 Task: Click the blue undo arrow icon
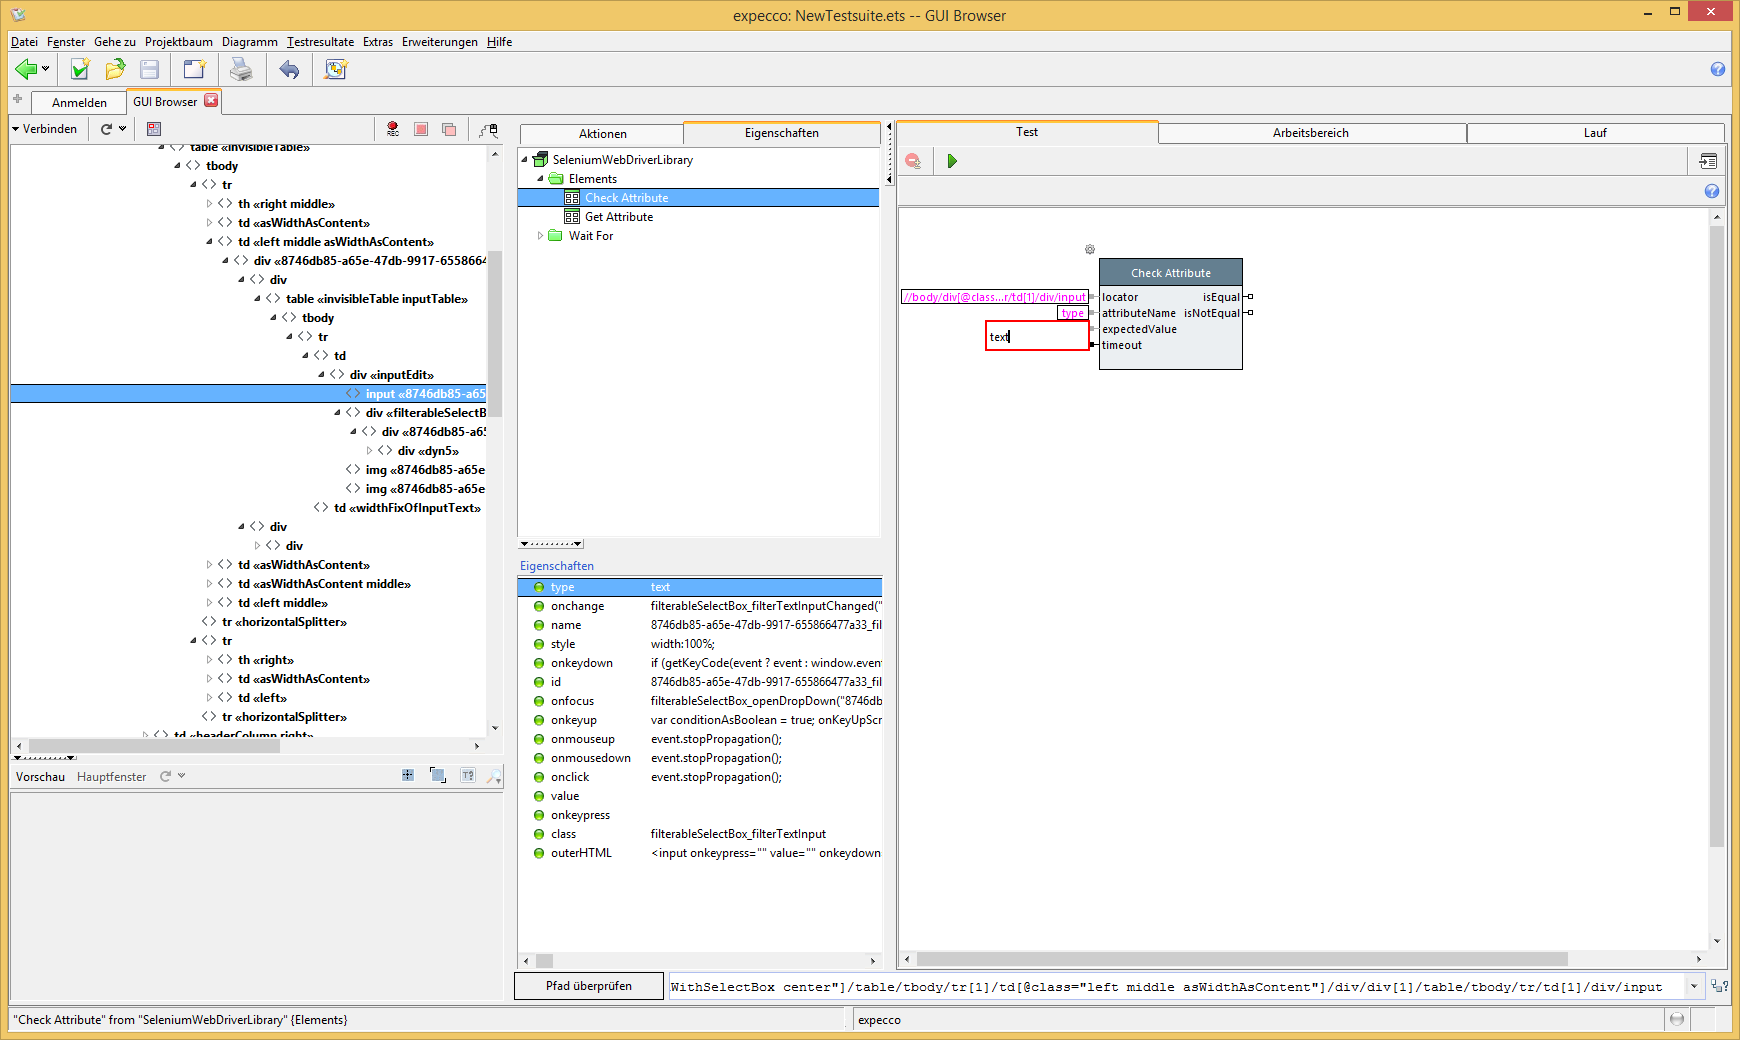click(x=289, y=69)
